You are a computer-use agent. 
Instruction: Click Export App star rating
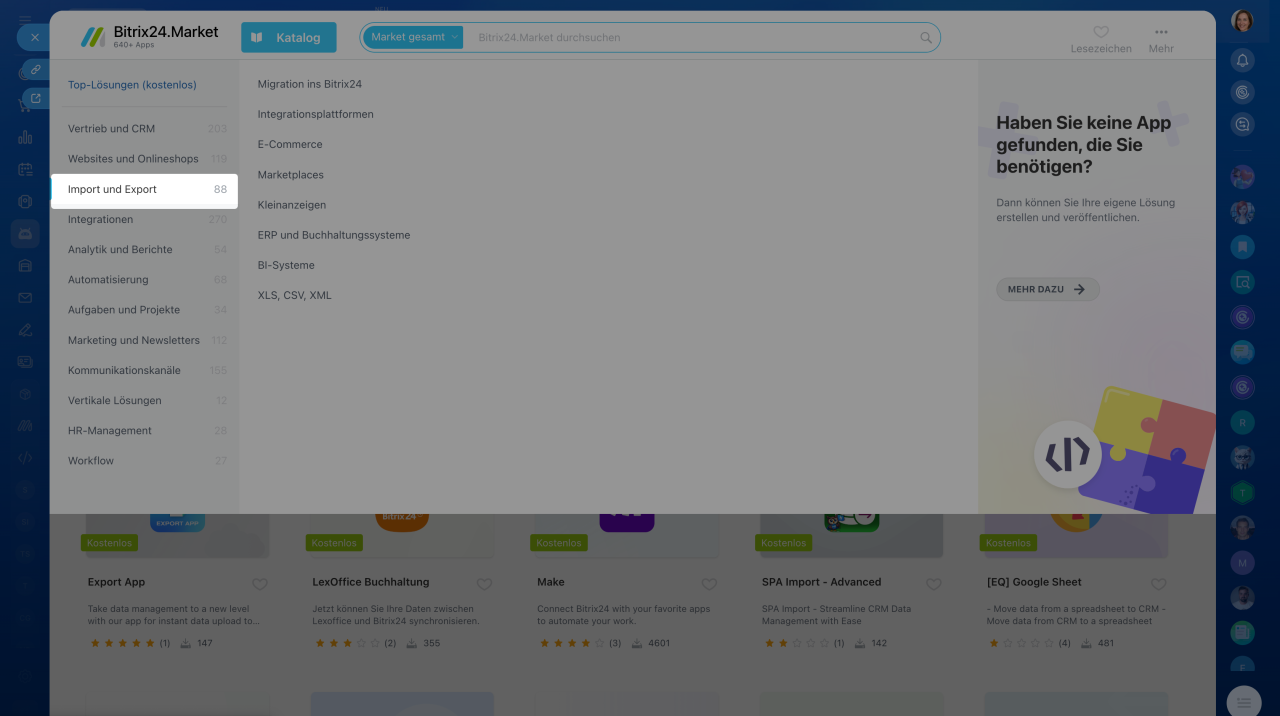tap(122, 643)
